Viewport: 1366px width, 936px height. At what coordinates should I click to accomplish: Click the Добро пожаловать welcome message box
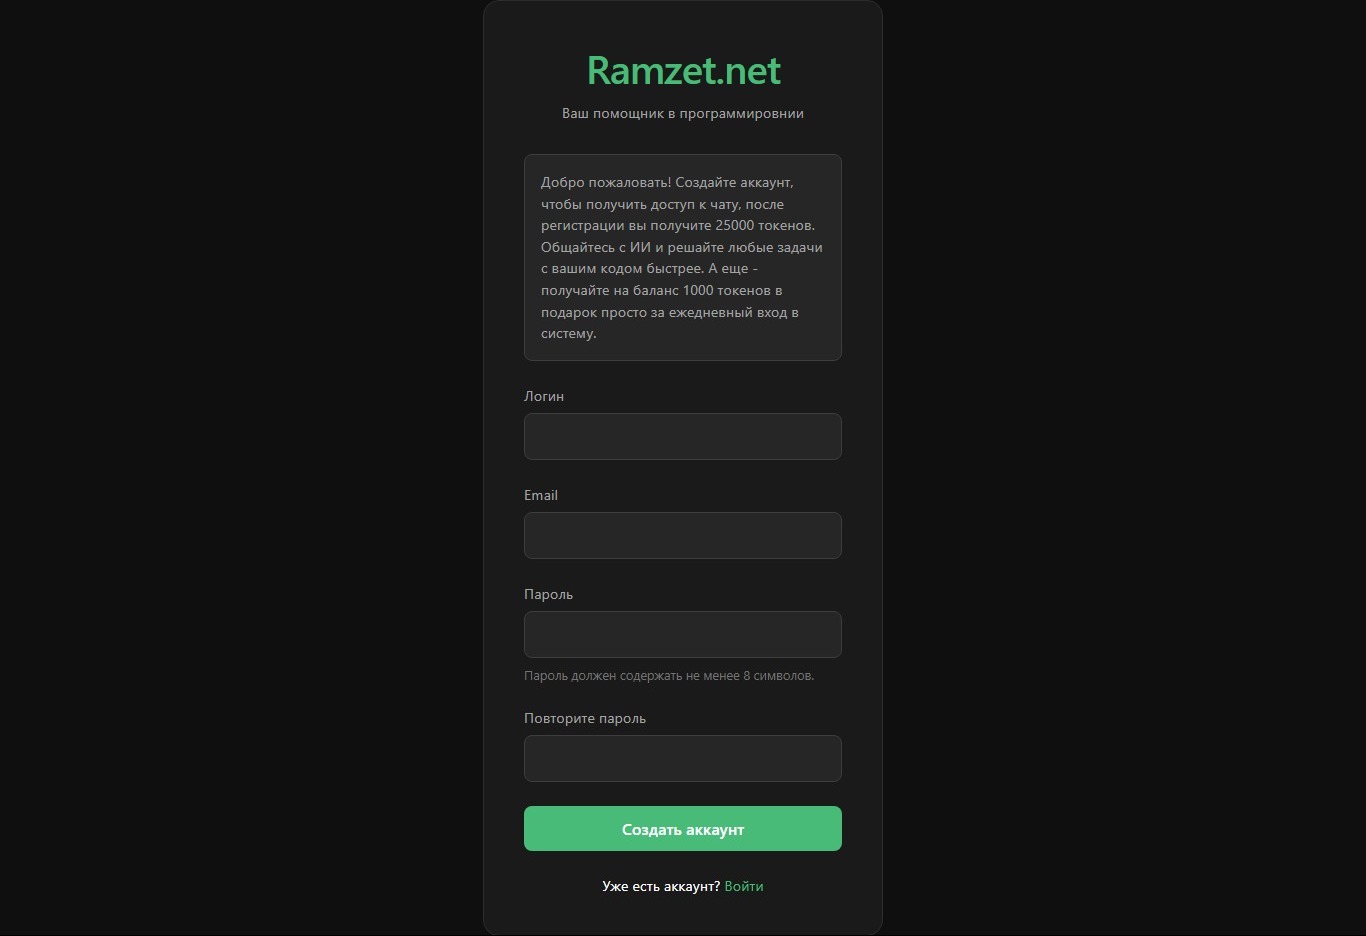coord(683,257)
